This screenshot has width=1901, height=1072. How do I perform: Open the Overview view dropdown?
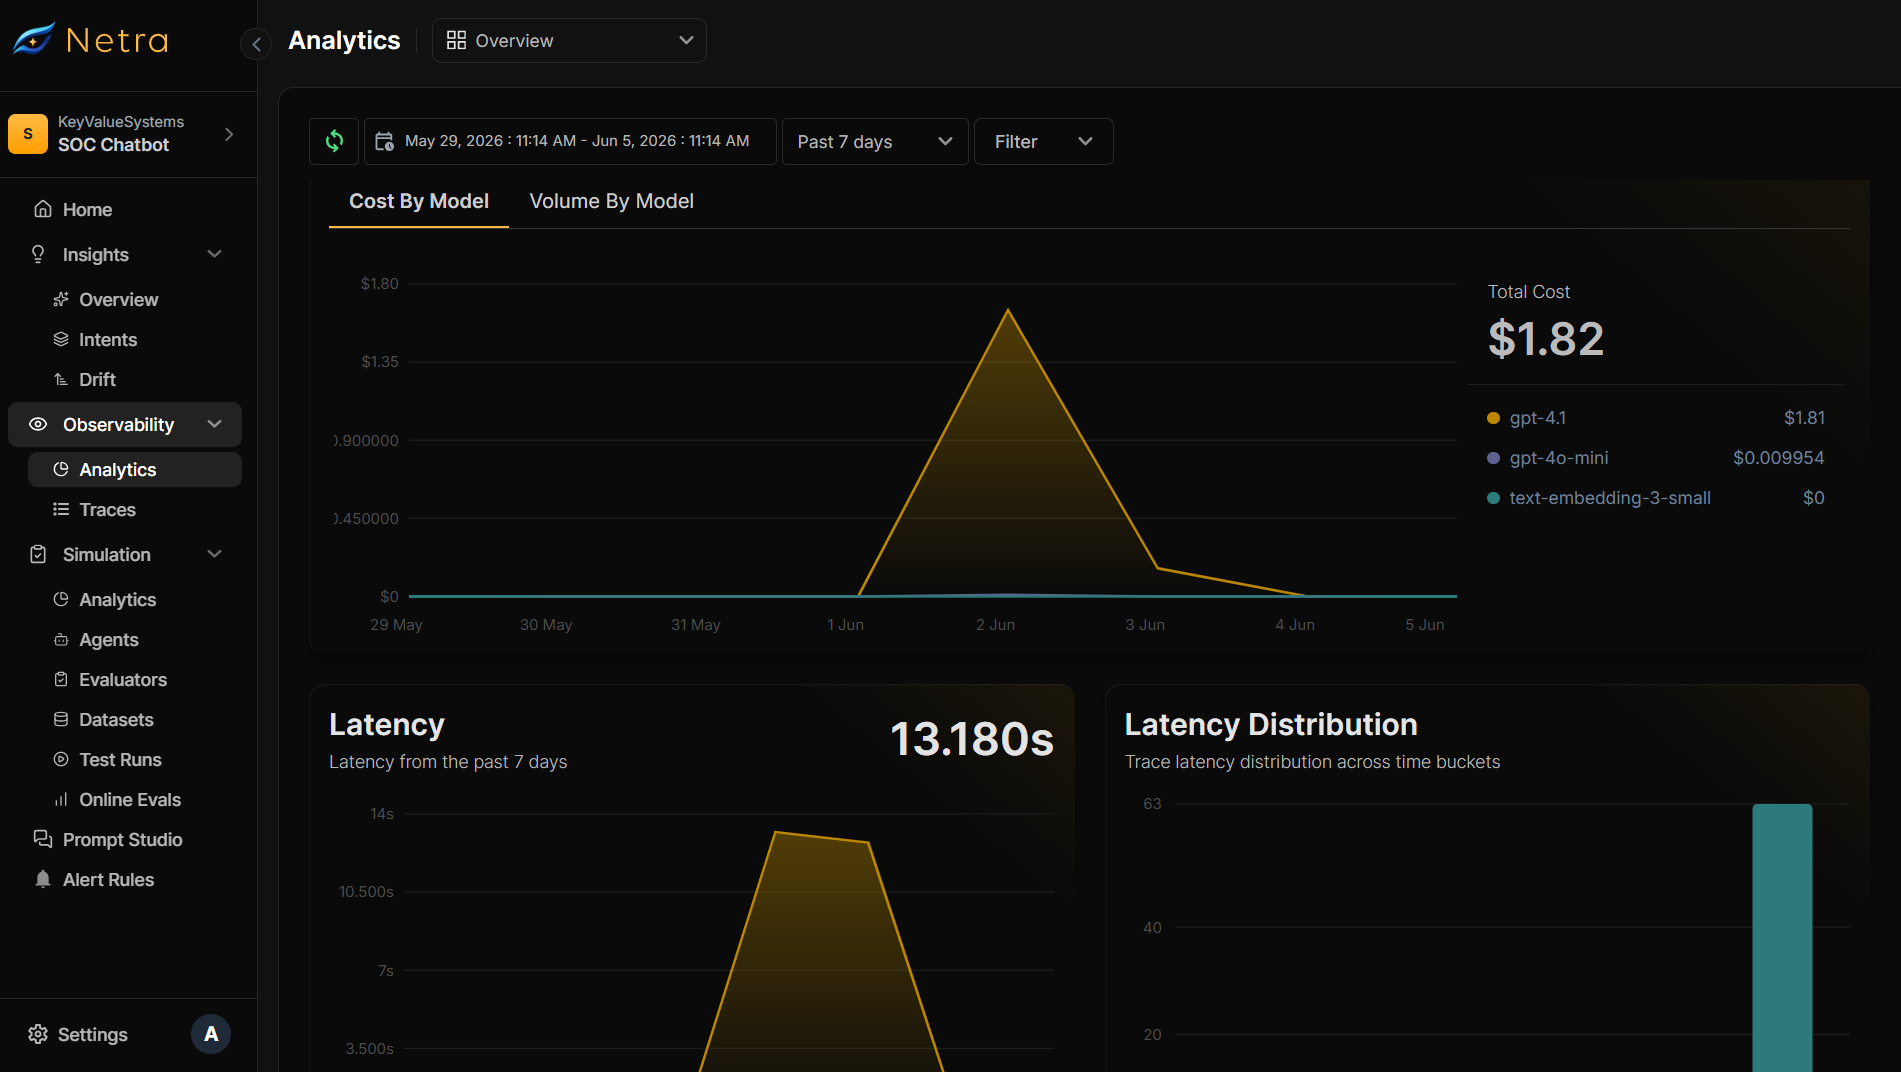pos(569,40)
